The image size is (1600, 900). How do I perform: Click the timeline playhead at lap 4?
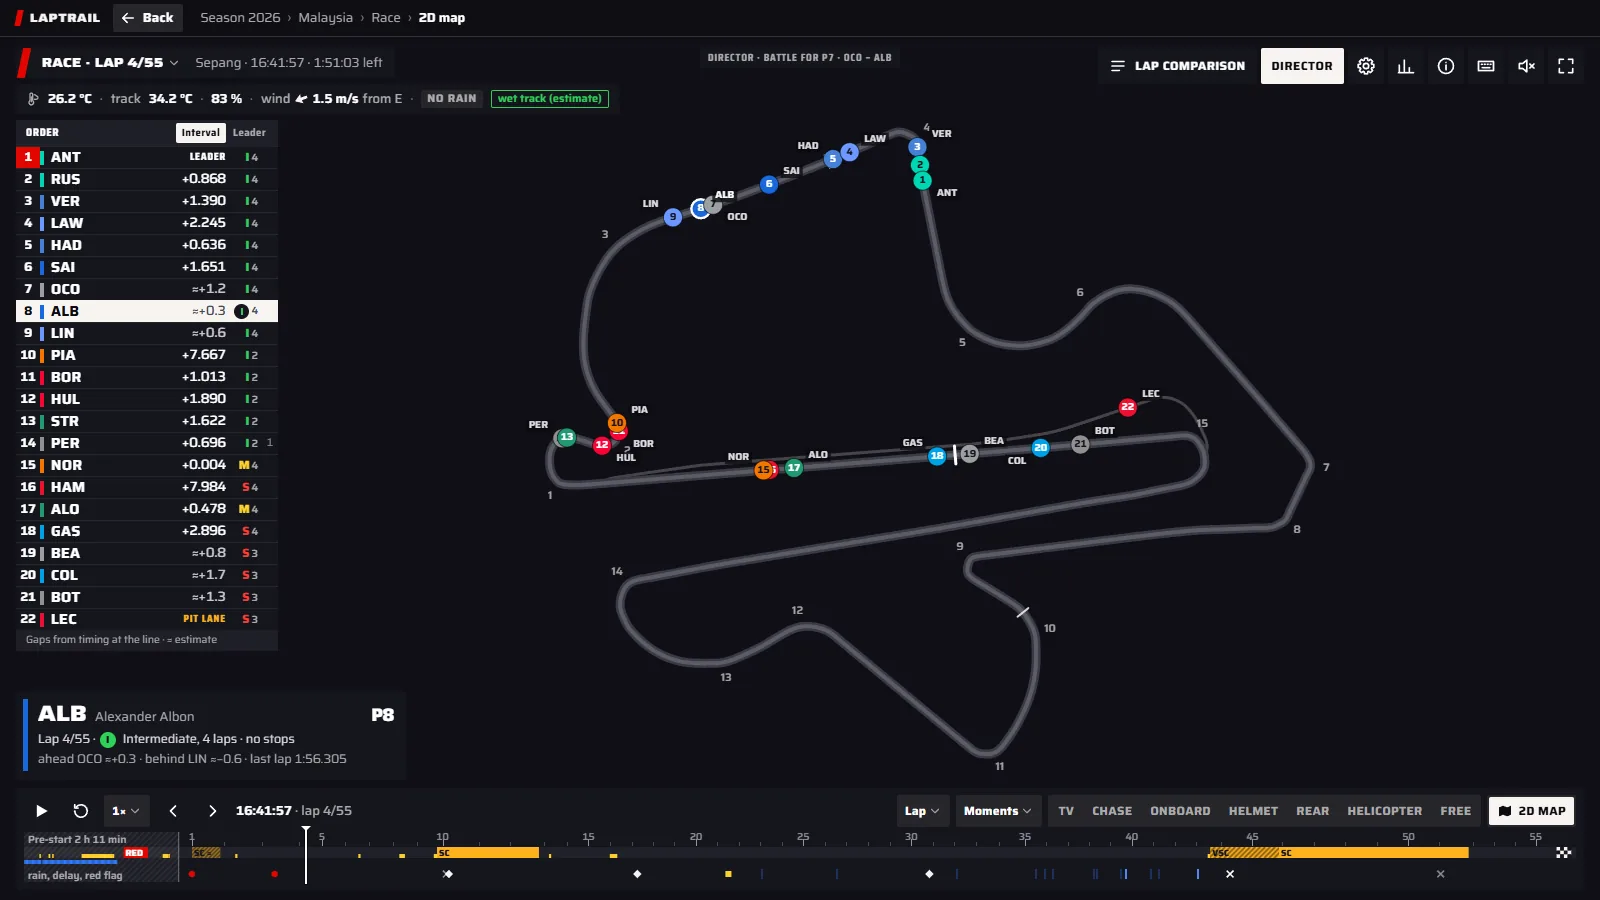[306, 853]
